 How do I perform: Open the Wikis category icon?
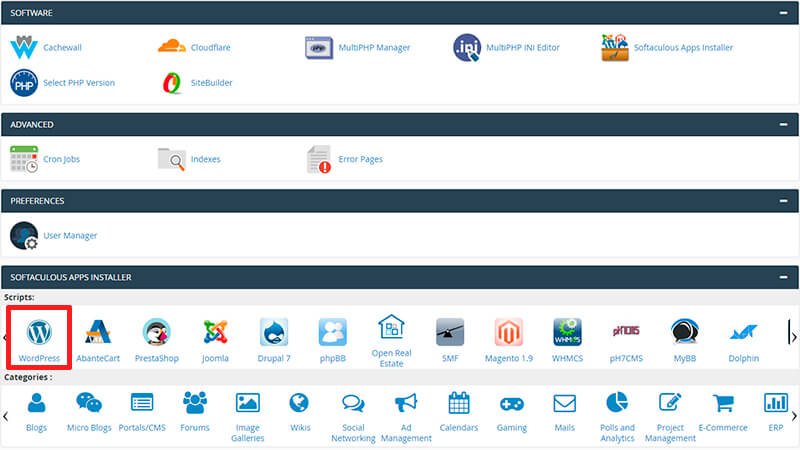299,403
